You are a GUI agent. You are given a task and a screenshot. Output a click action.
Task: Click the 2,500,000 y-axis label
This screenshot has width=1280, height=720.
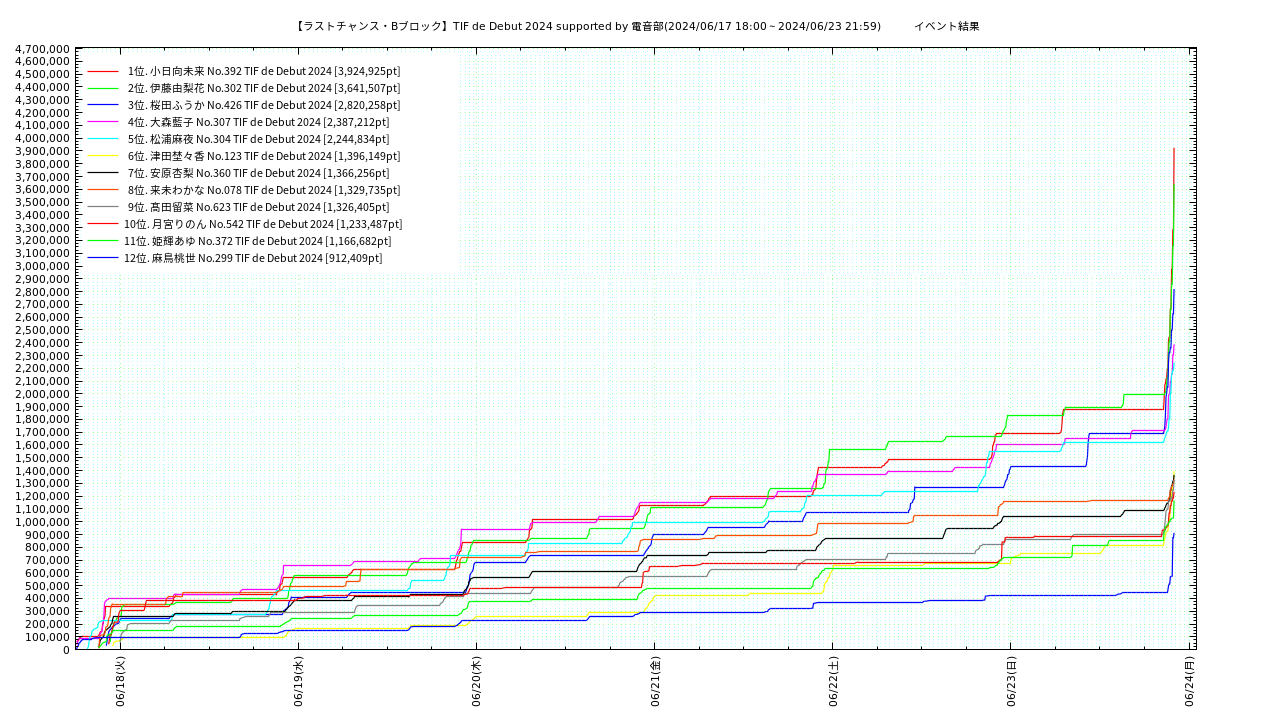tap(42, 331)
